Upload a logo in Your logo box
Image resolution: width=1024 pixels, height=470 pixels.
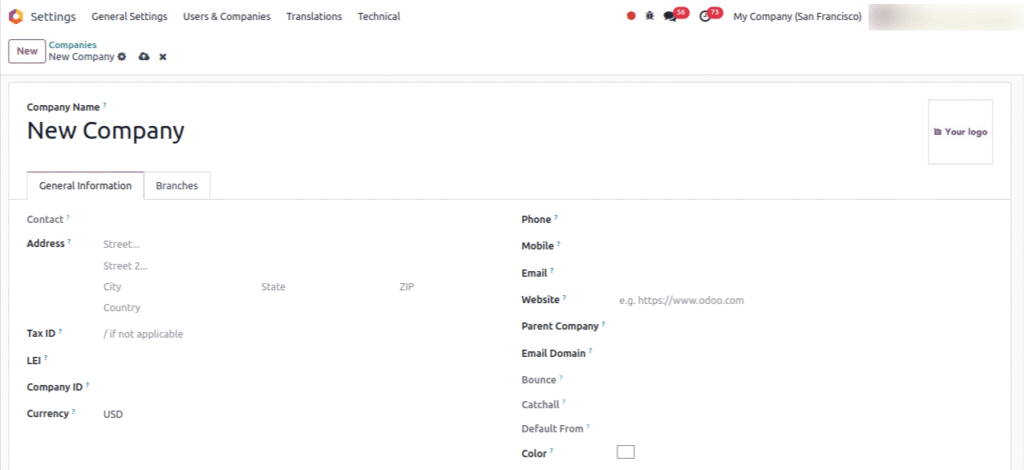(x=960, y=132)
